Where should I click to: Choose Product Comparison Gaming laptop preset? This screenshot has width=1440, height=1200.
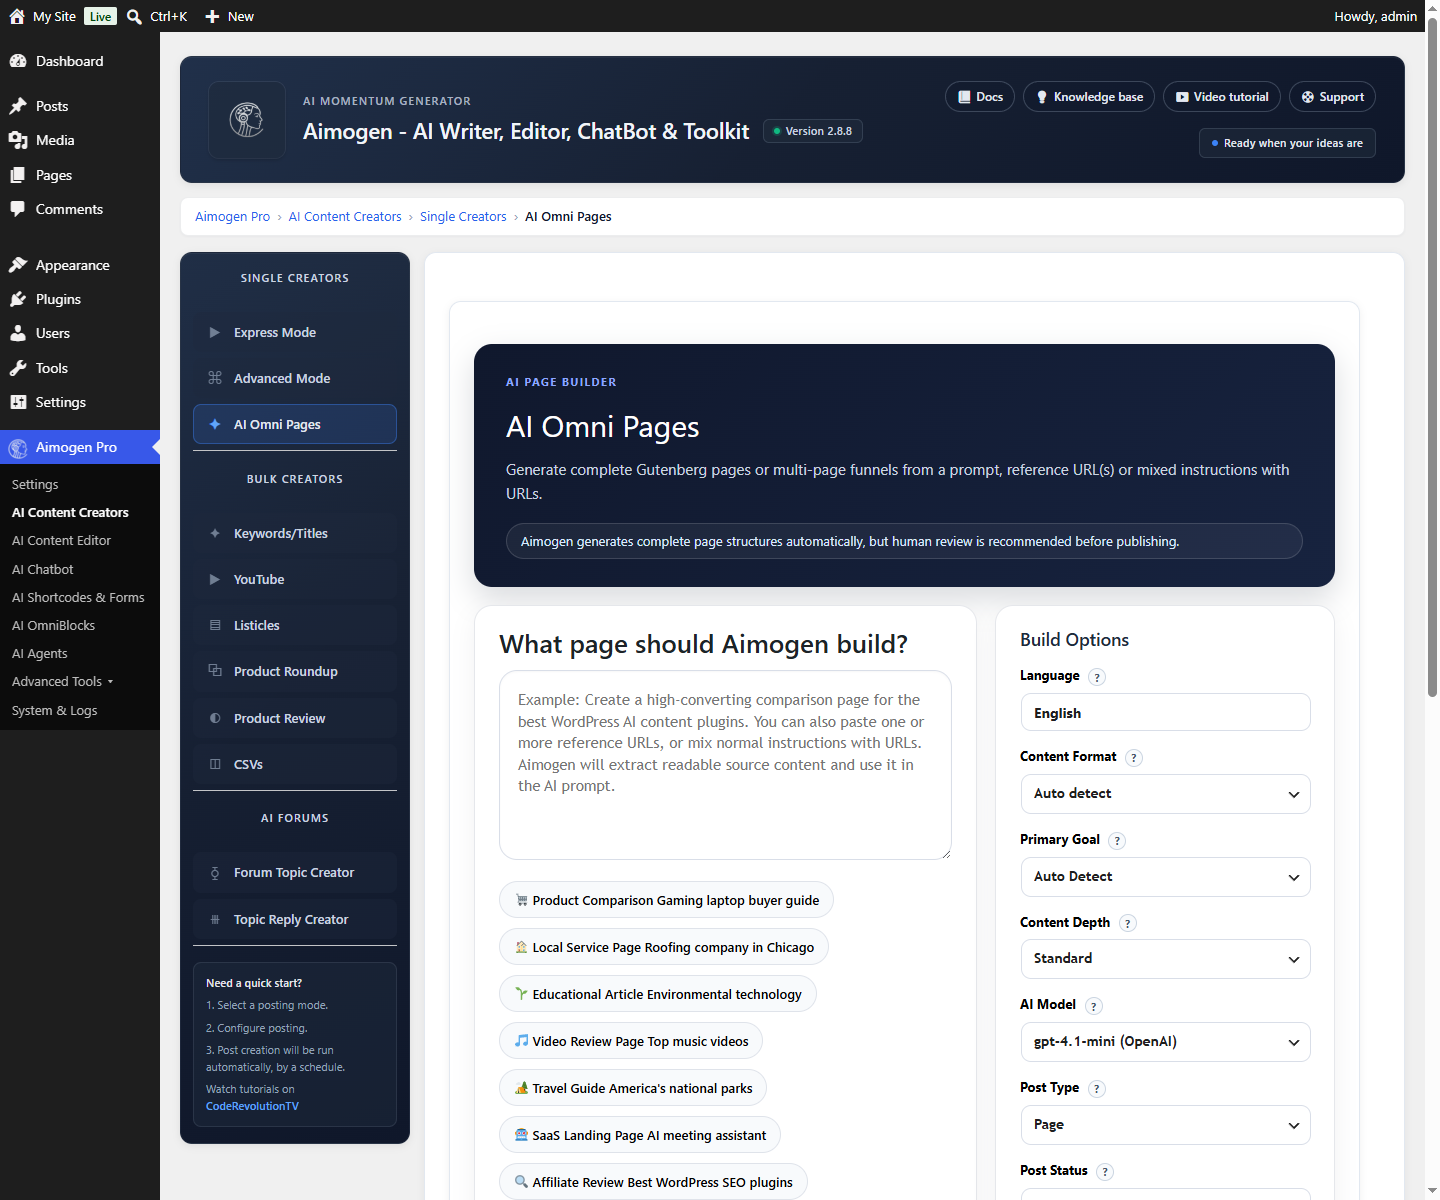tap(666, 900)
